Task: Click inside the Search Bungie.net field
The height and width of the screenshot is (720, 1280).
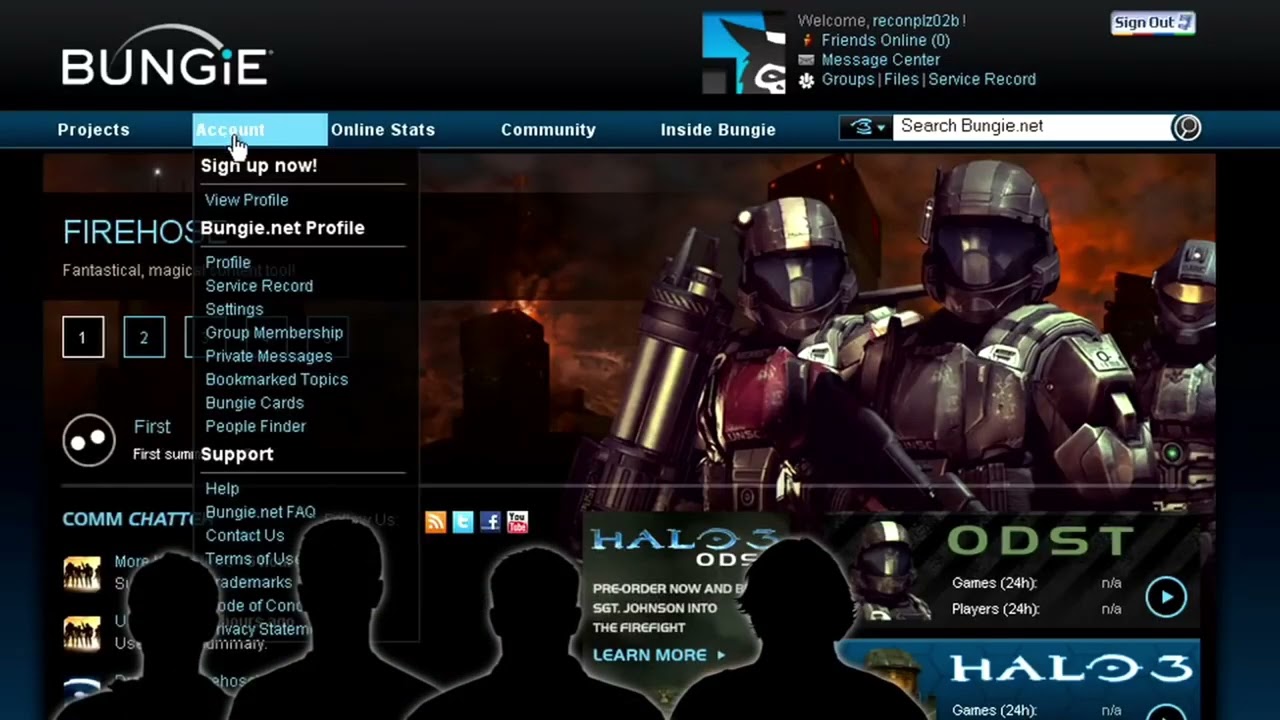Action: (1032, 127)
